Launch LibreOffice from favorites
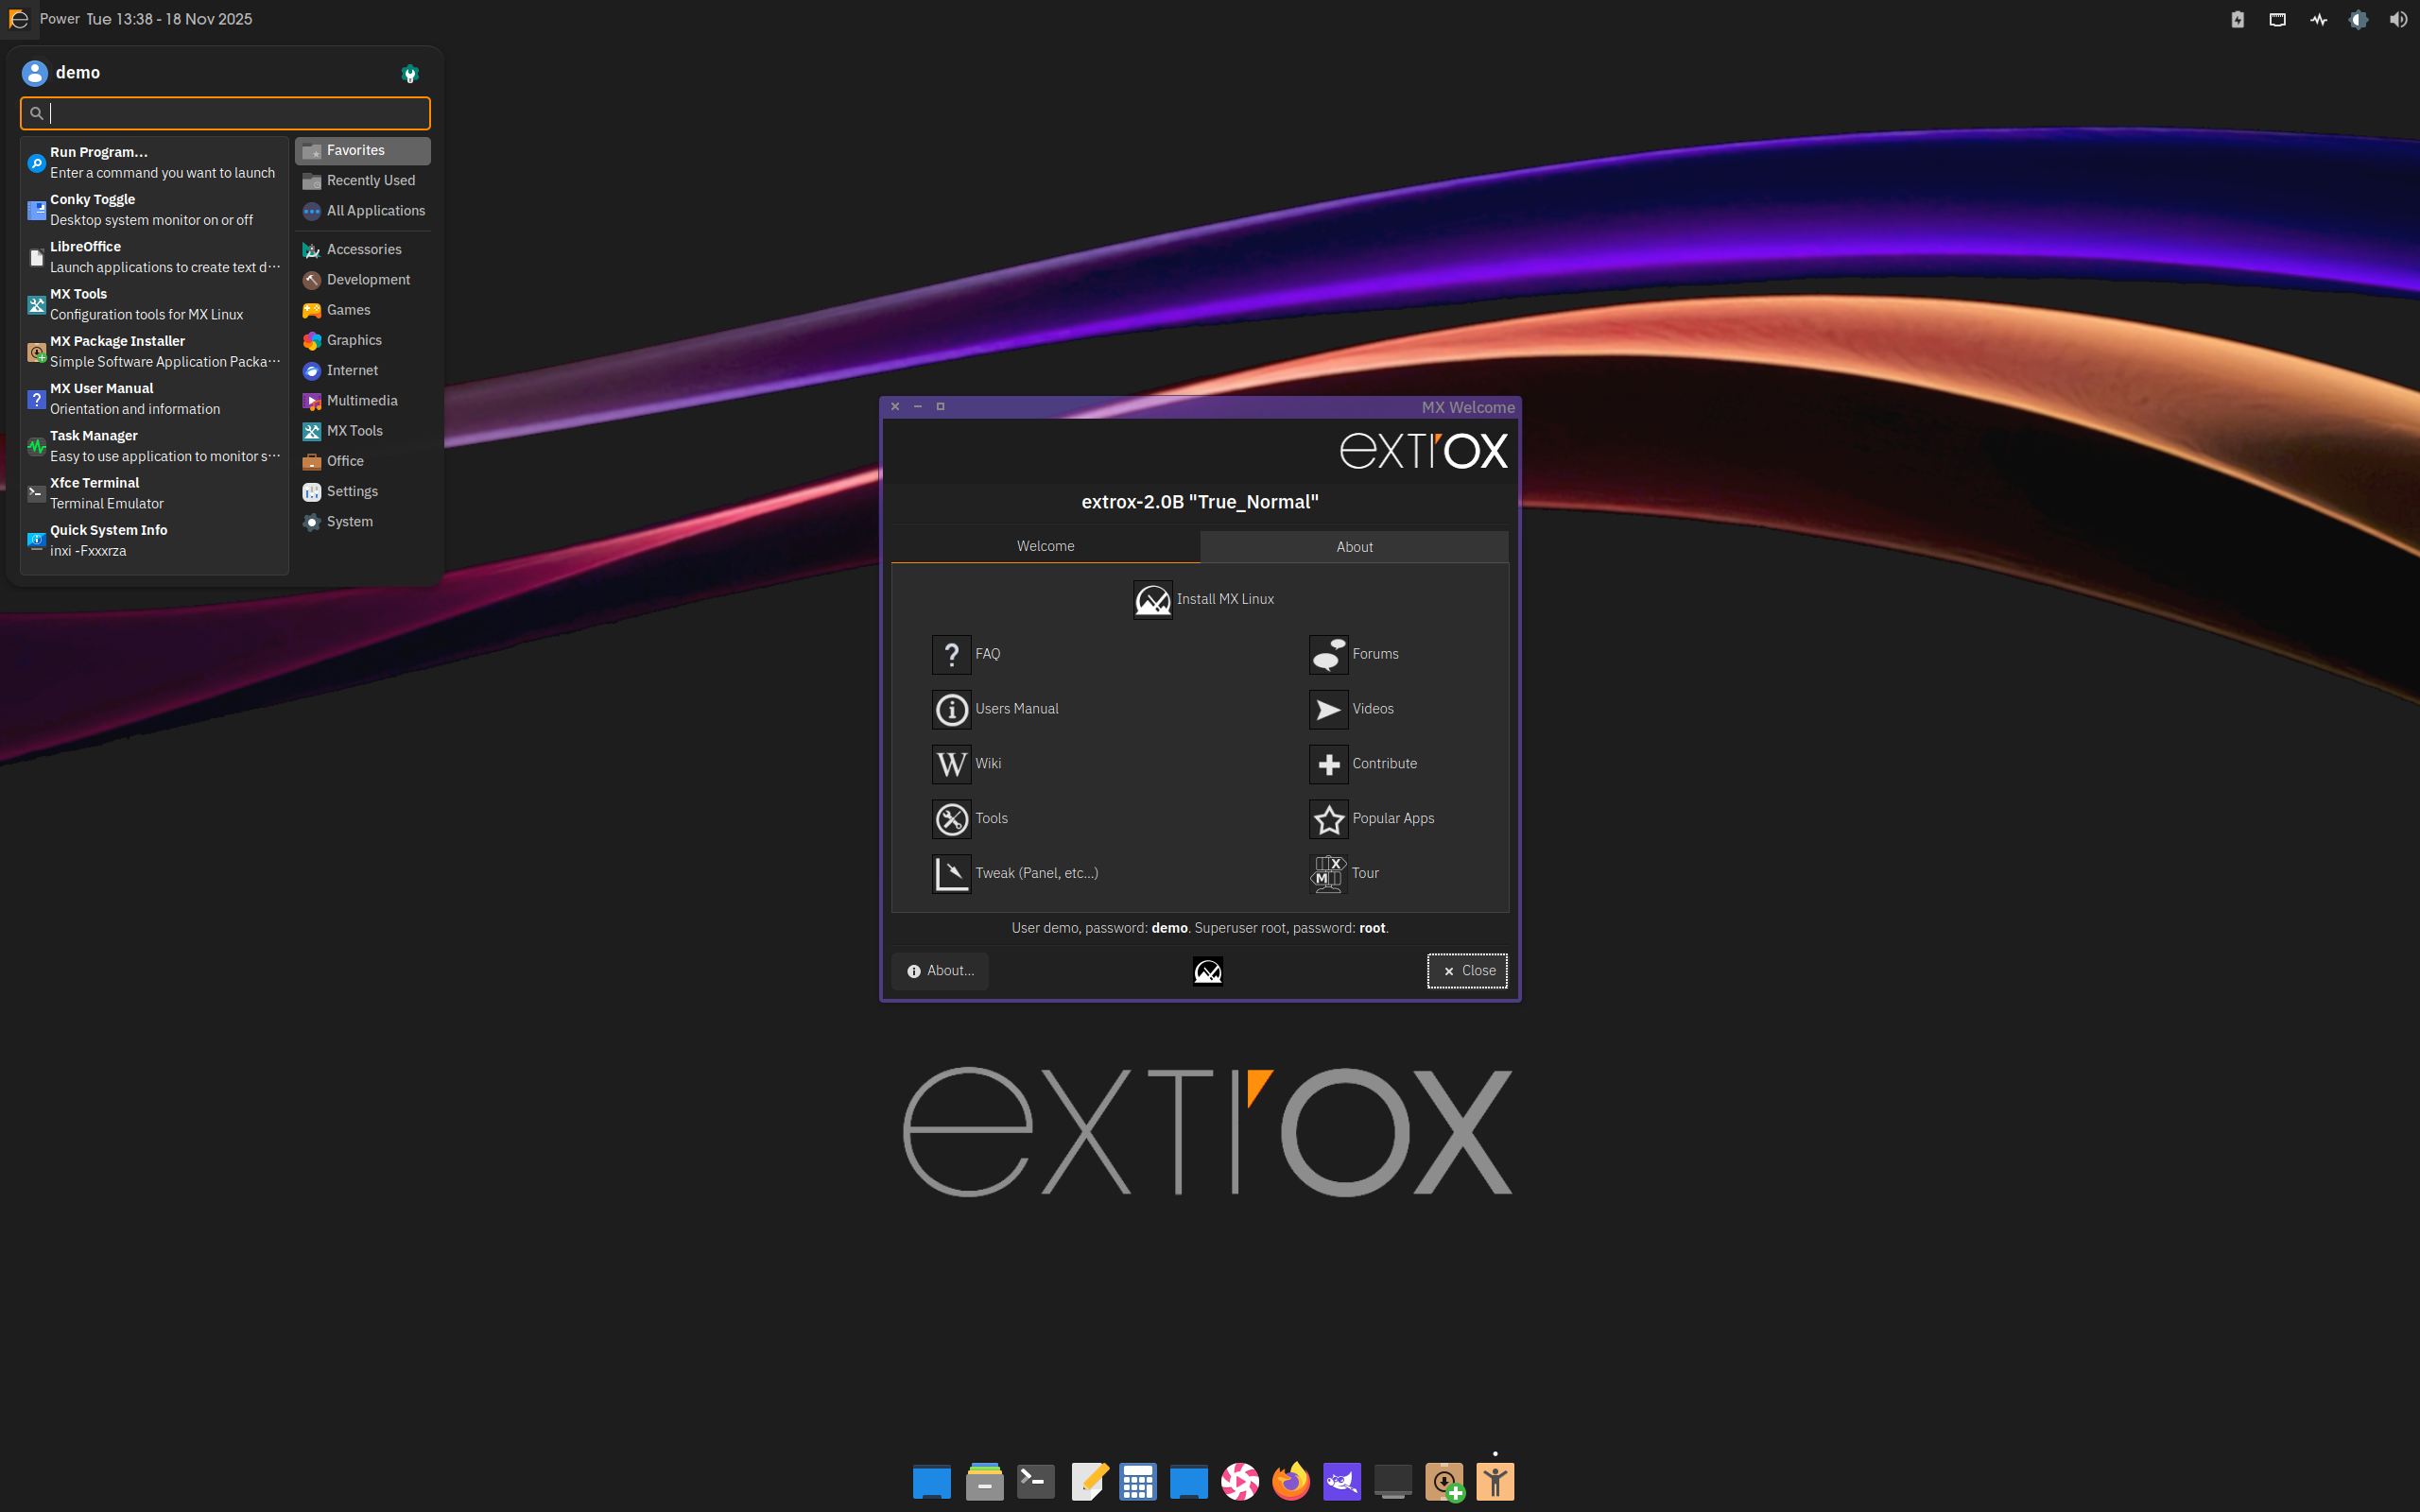Viewport: 2420px width, 1512px height. pos(154,256)
